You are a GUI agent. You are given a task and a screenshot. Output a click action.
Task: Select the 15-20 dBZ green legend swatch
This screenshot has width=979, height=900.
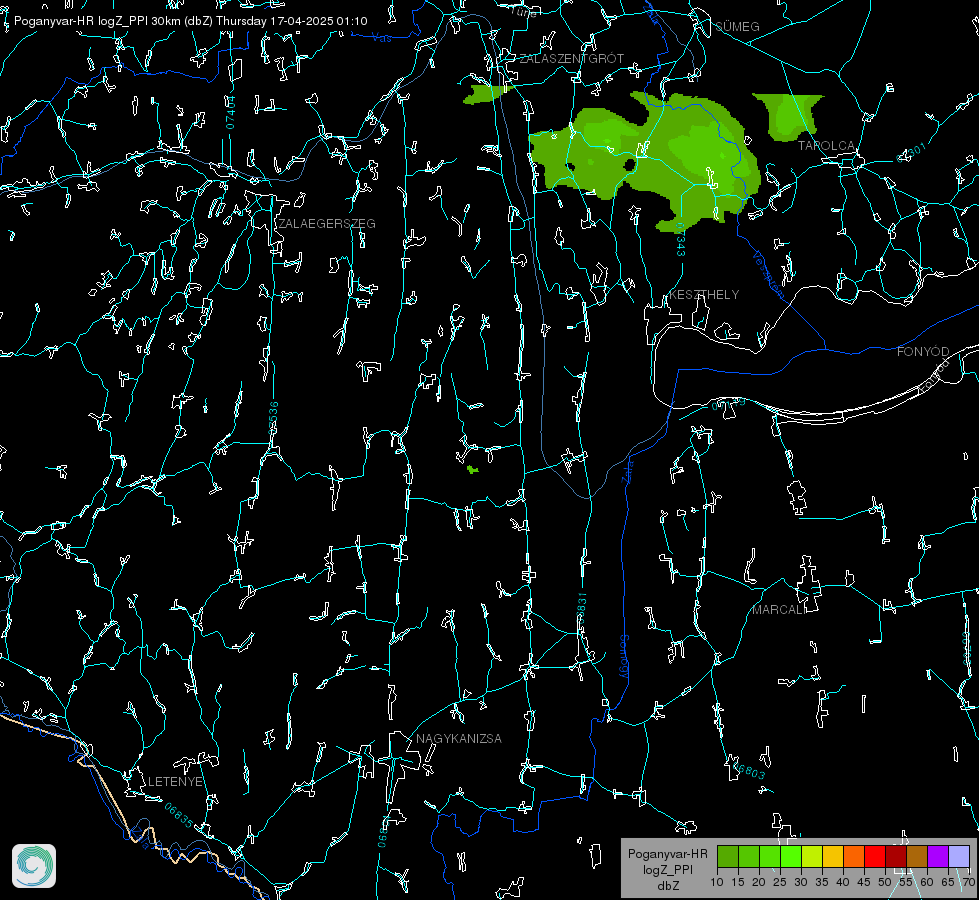[749, 856]
